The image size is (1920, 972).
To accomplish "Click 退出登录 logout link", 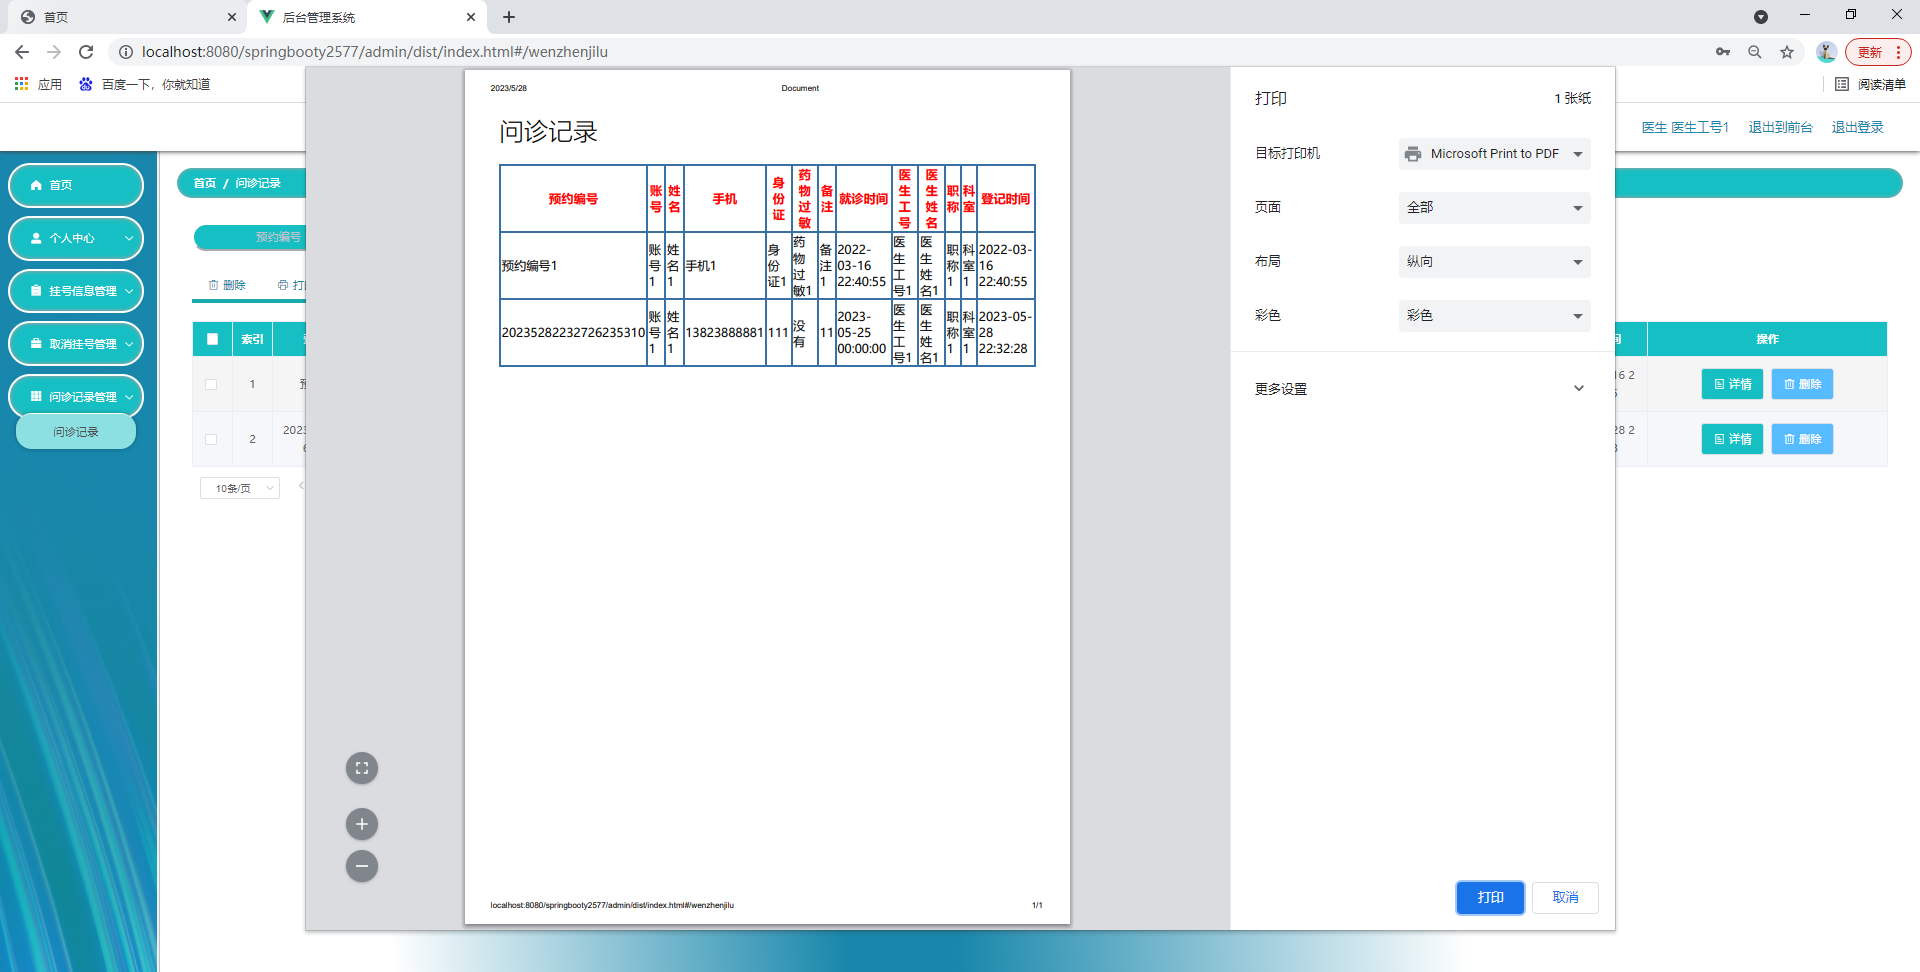I will 1857,127.
